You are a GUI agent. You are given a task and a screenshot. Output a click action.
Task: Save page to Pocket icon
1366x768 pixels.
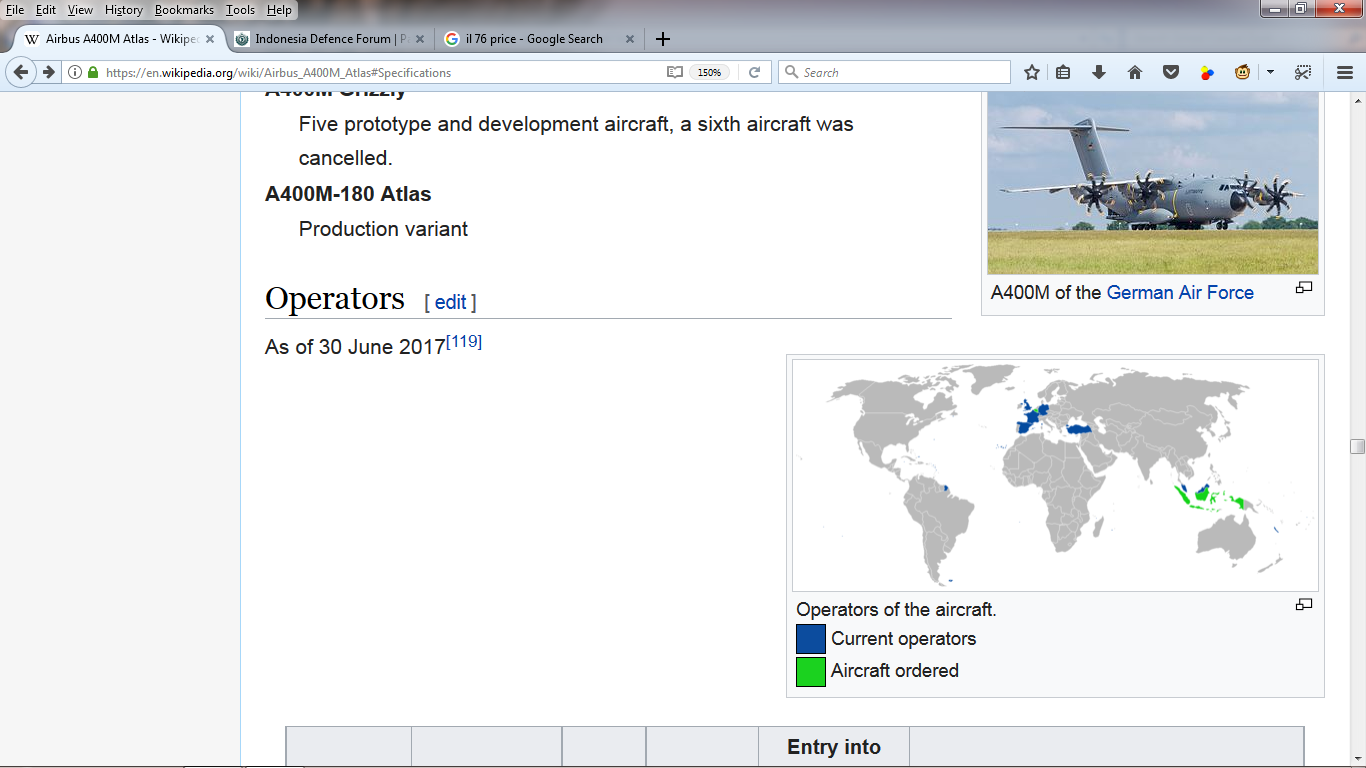[1170, 72]
